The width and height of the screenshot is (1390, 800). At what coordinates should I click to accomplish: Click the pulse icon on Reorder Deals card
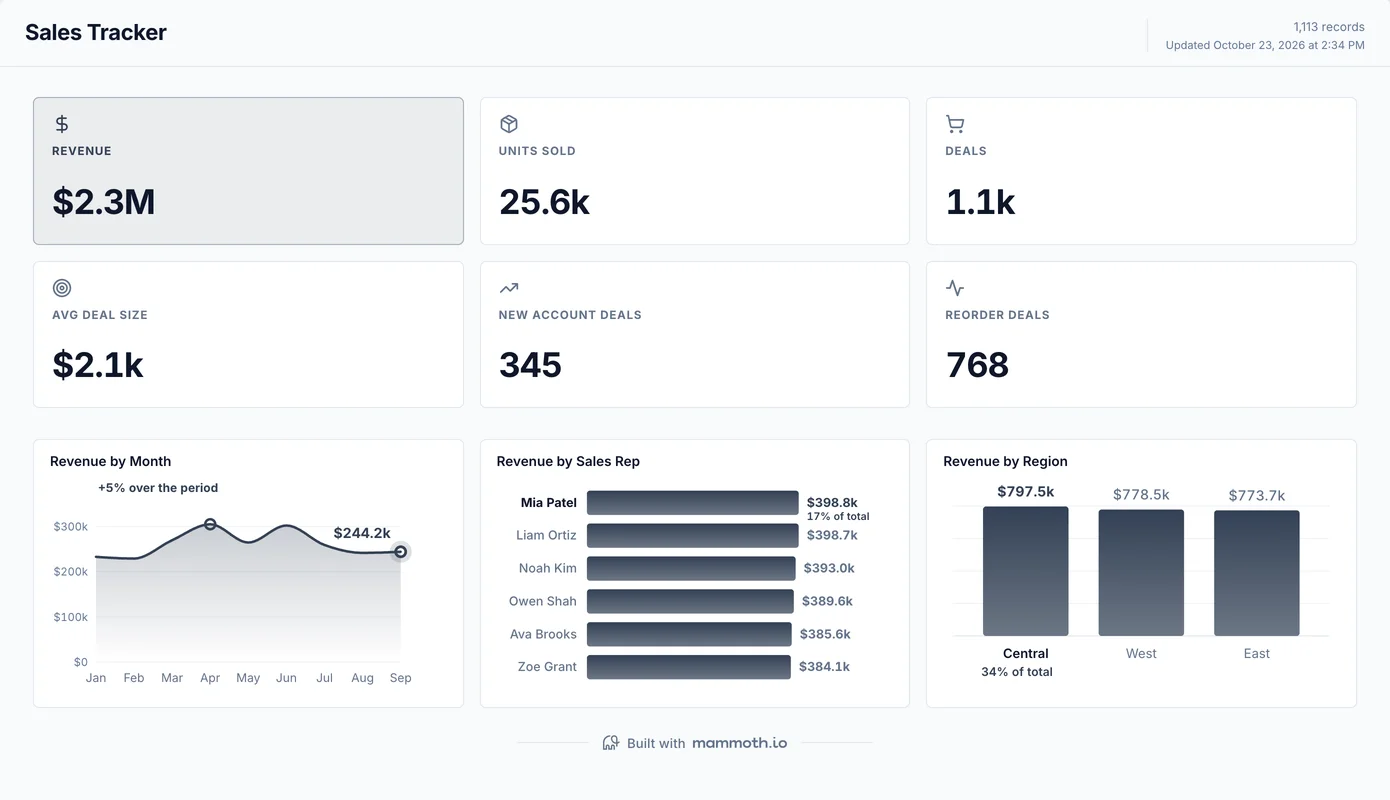tap(955, 288)
